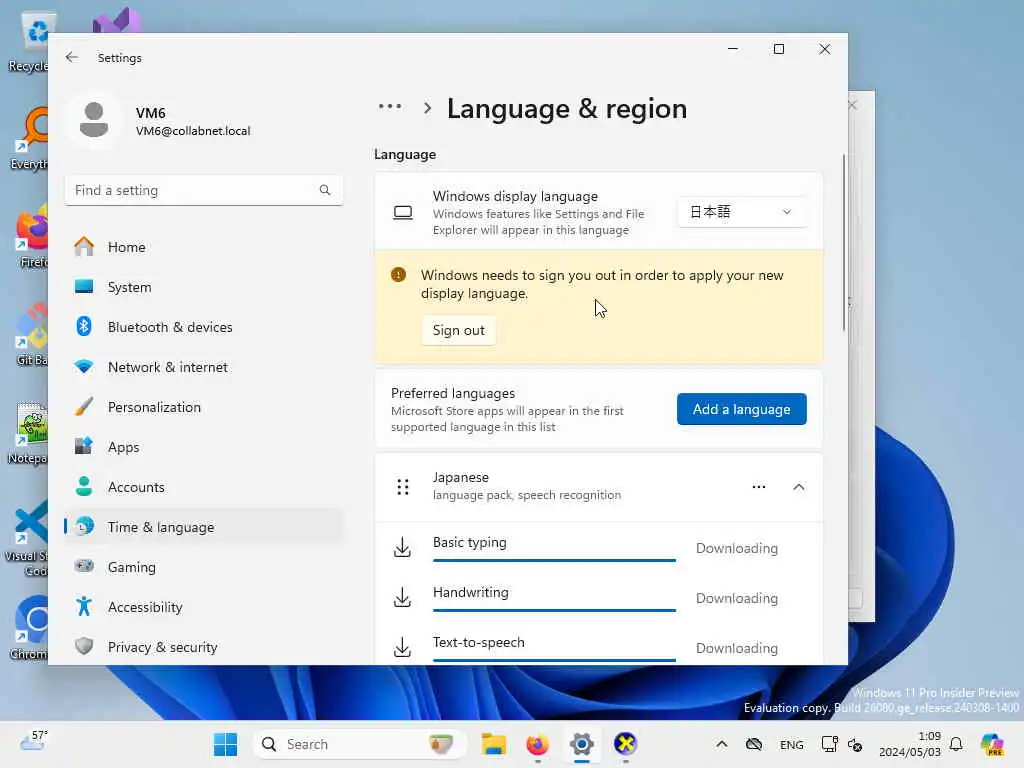Go back using the Settings back arrow
Viewport: 1024px width, 768px height.
click(72, 57)
